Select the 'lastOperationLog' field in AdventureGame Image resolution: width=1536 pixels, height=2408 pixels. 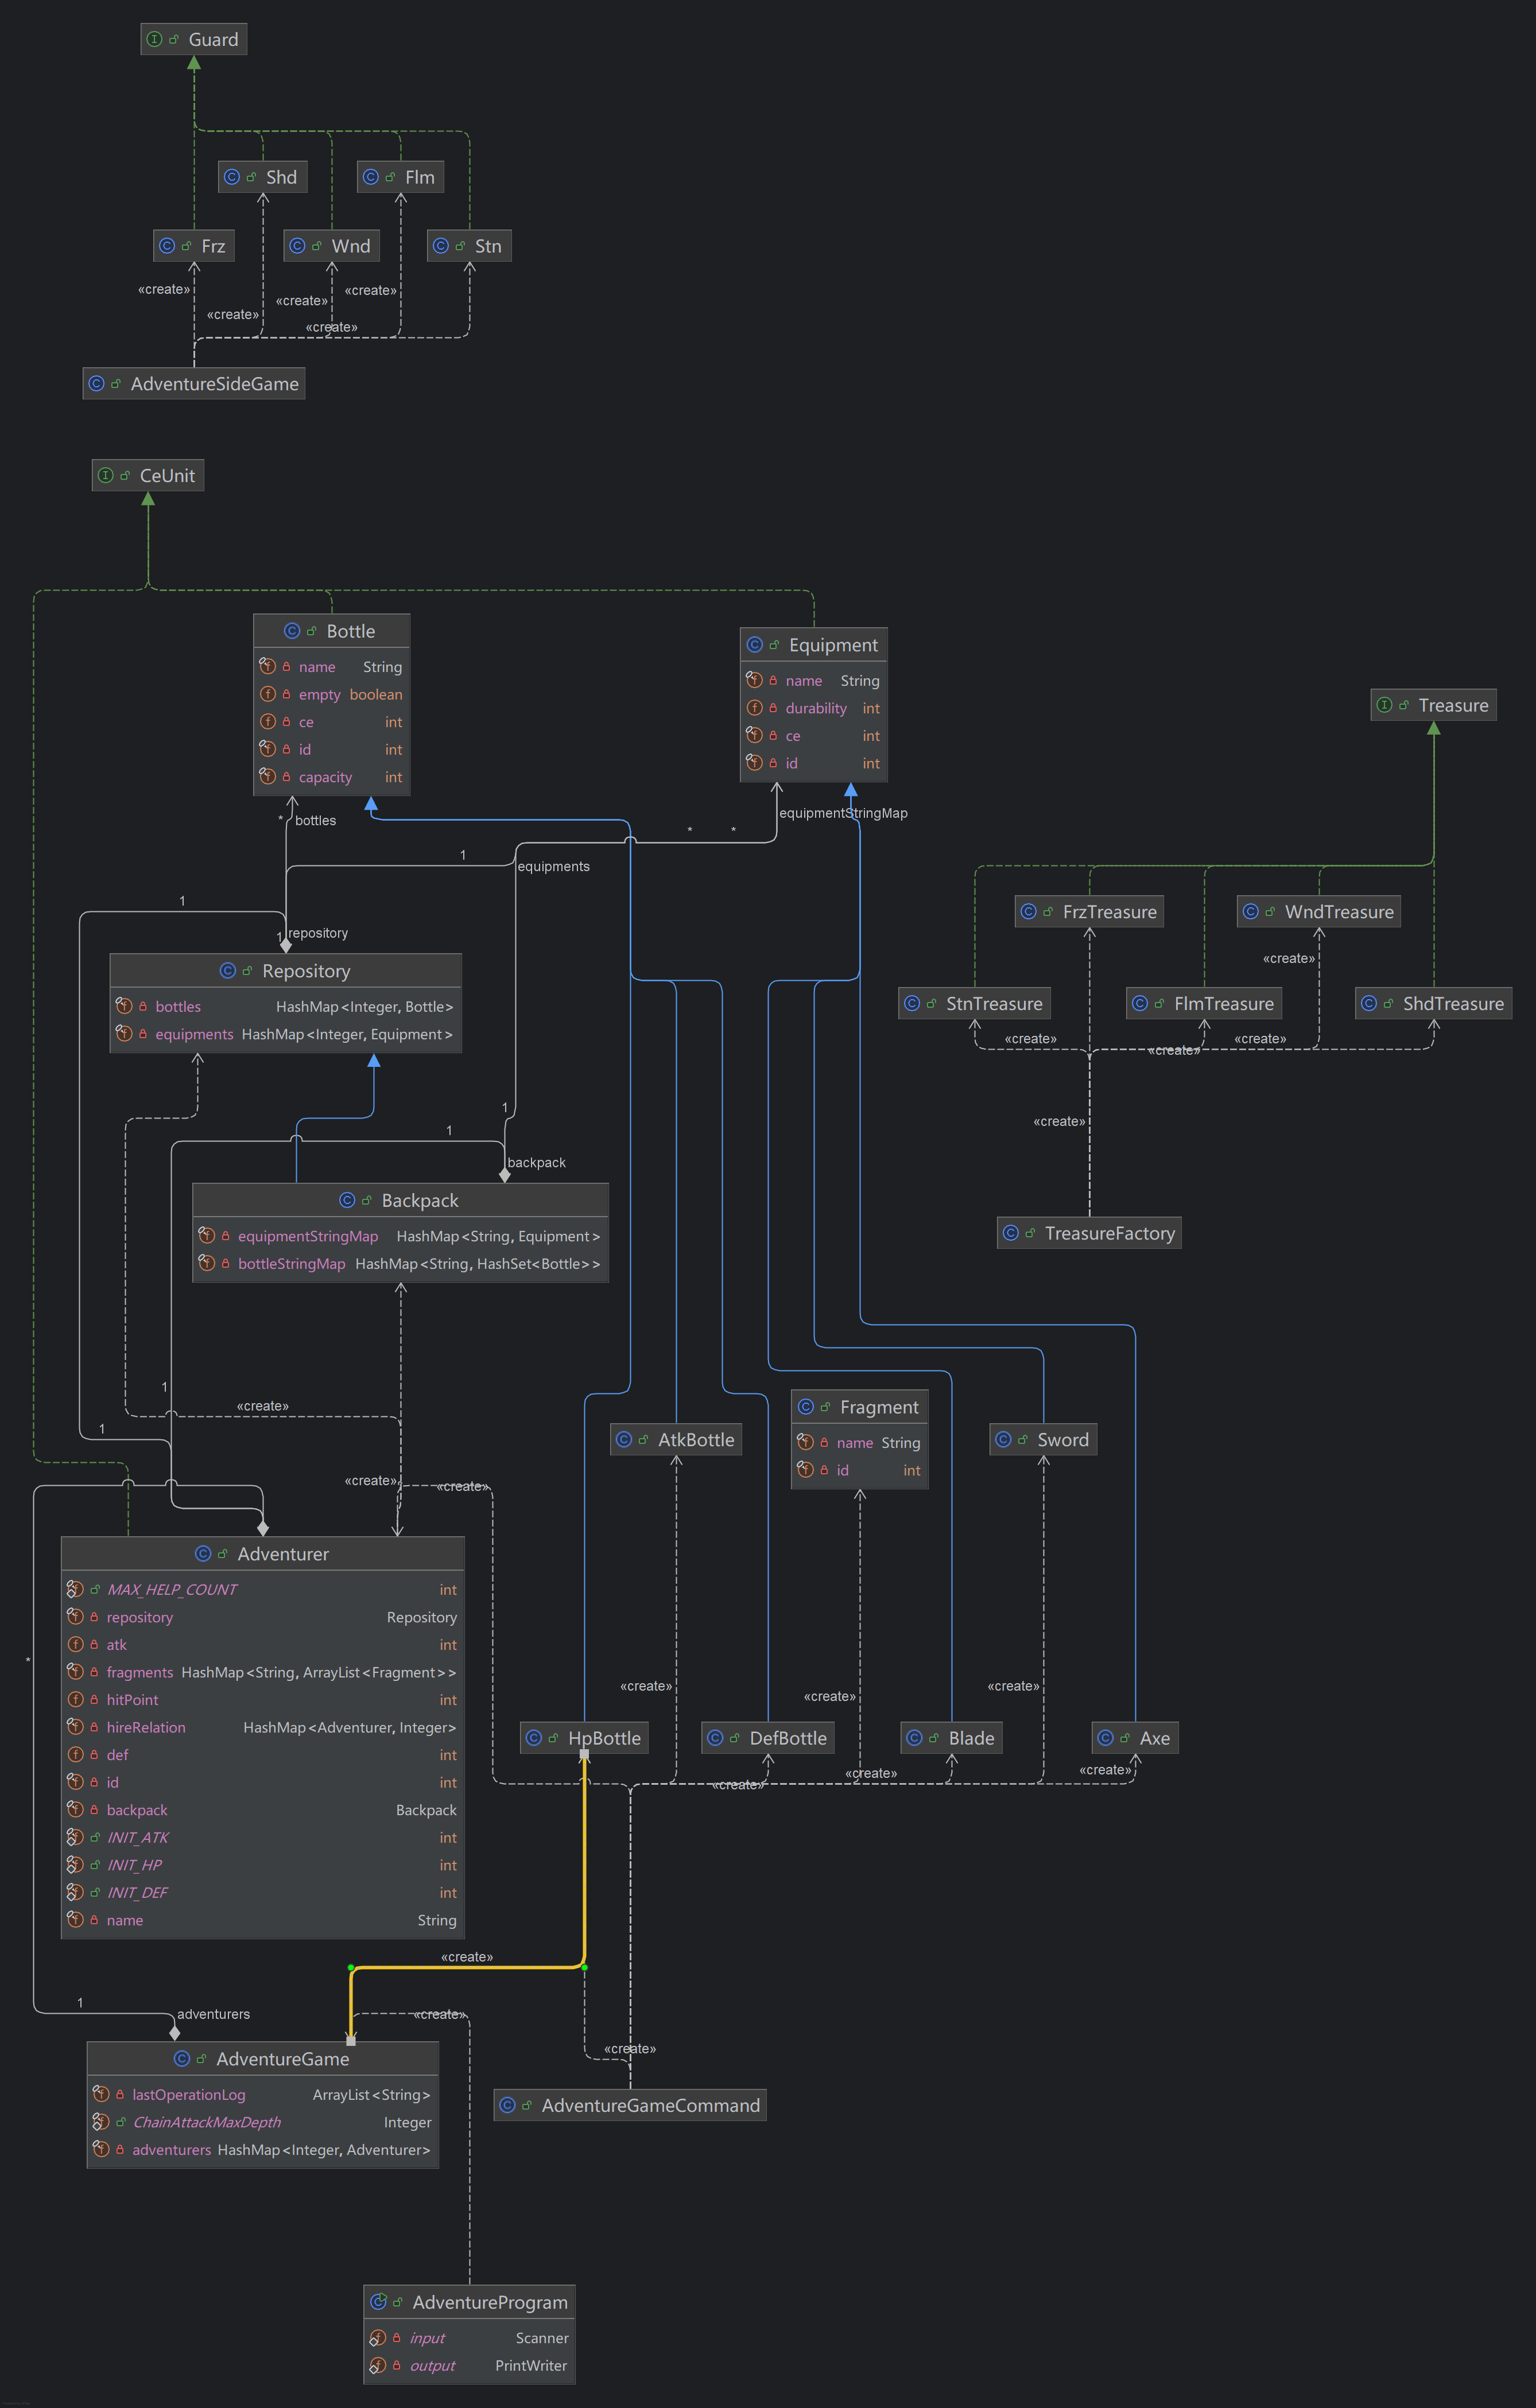coord(262,2094)
